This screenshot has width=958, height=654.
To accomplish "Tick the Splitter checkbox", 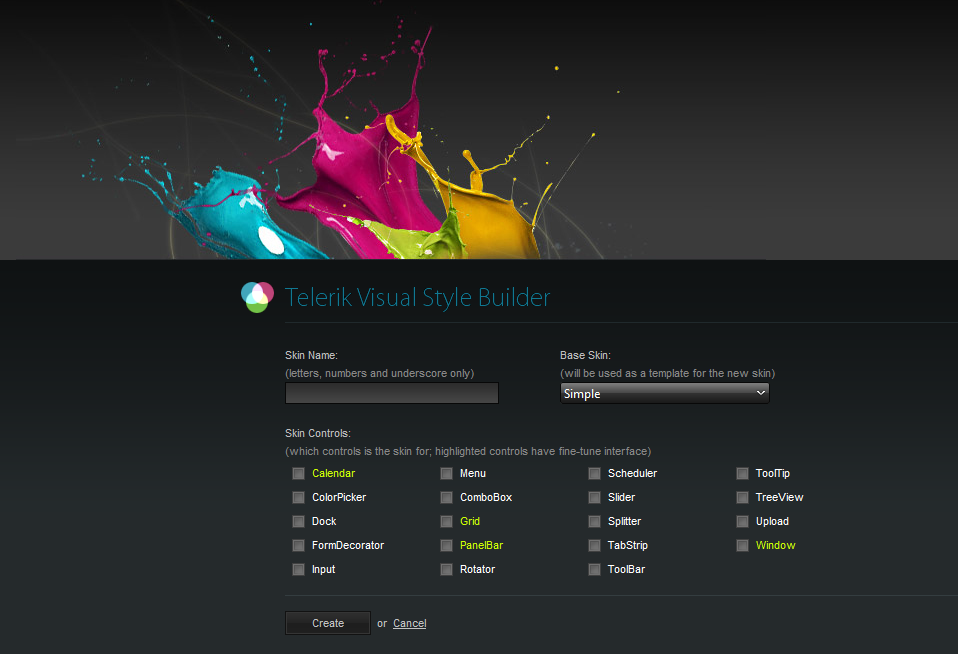I will pyautogui.click(x=594, y=521).
